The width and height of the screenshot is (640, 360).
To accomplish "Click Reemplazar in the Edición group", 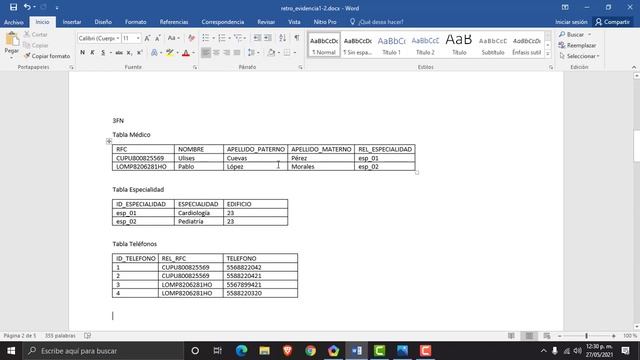I will [578, 45].
